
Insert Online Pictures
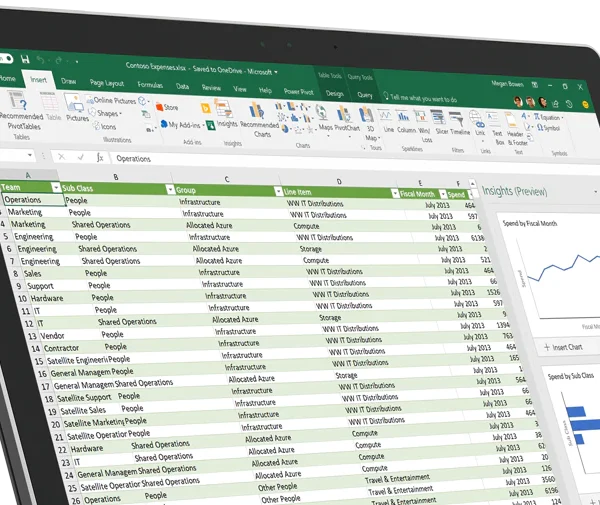pyautogui.click(x=111, y=101)
